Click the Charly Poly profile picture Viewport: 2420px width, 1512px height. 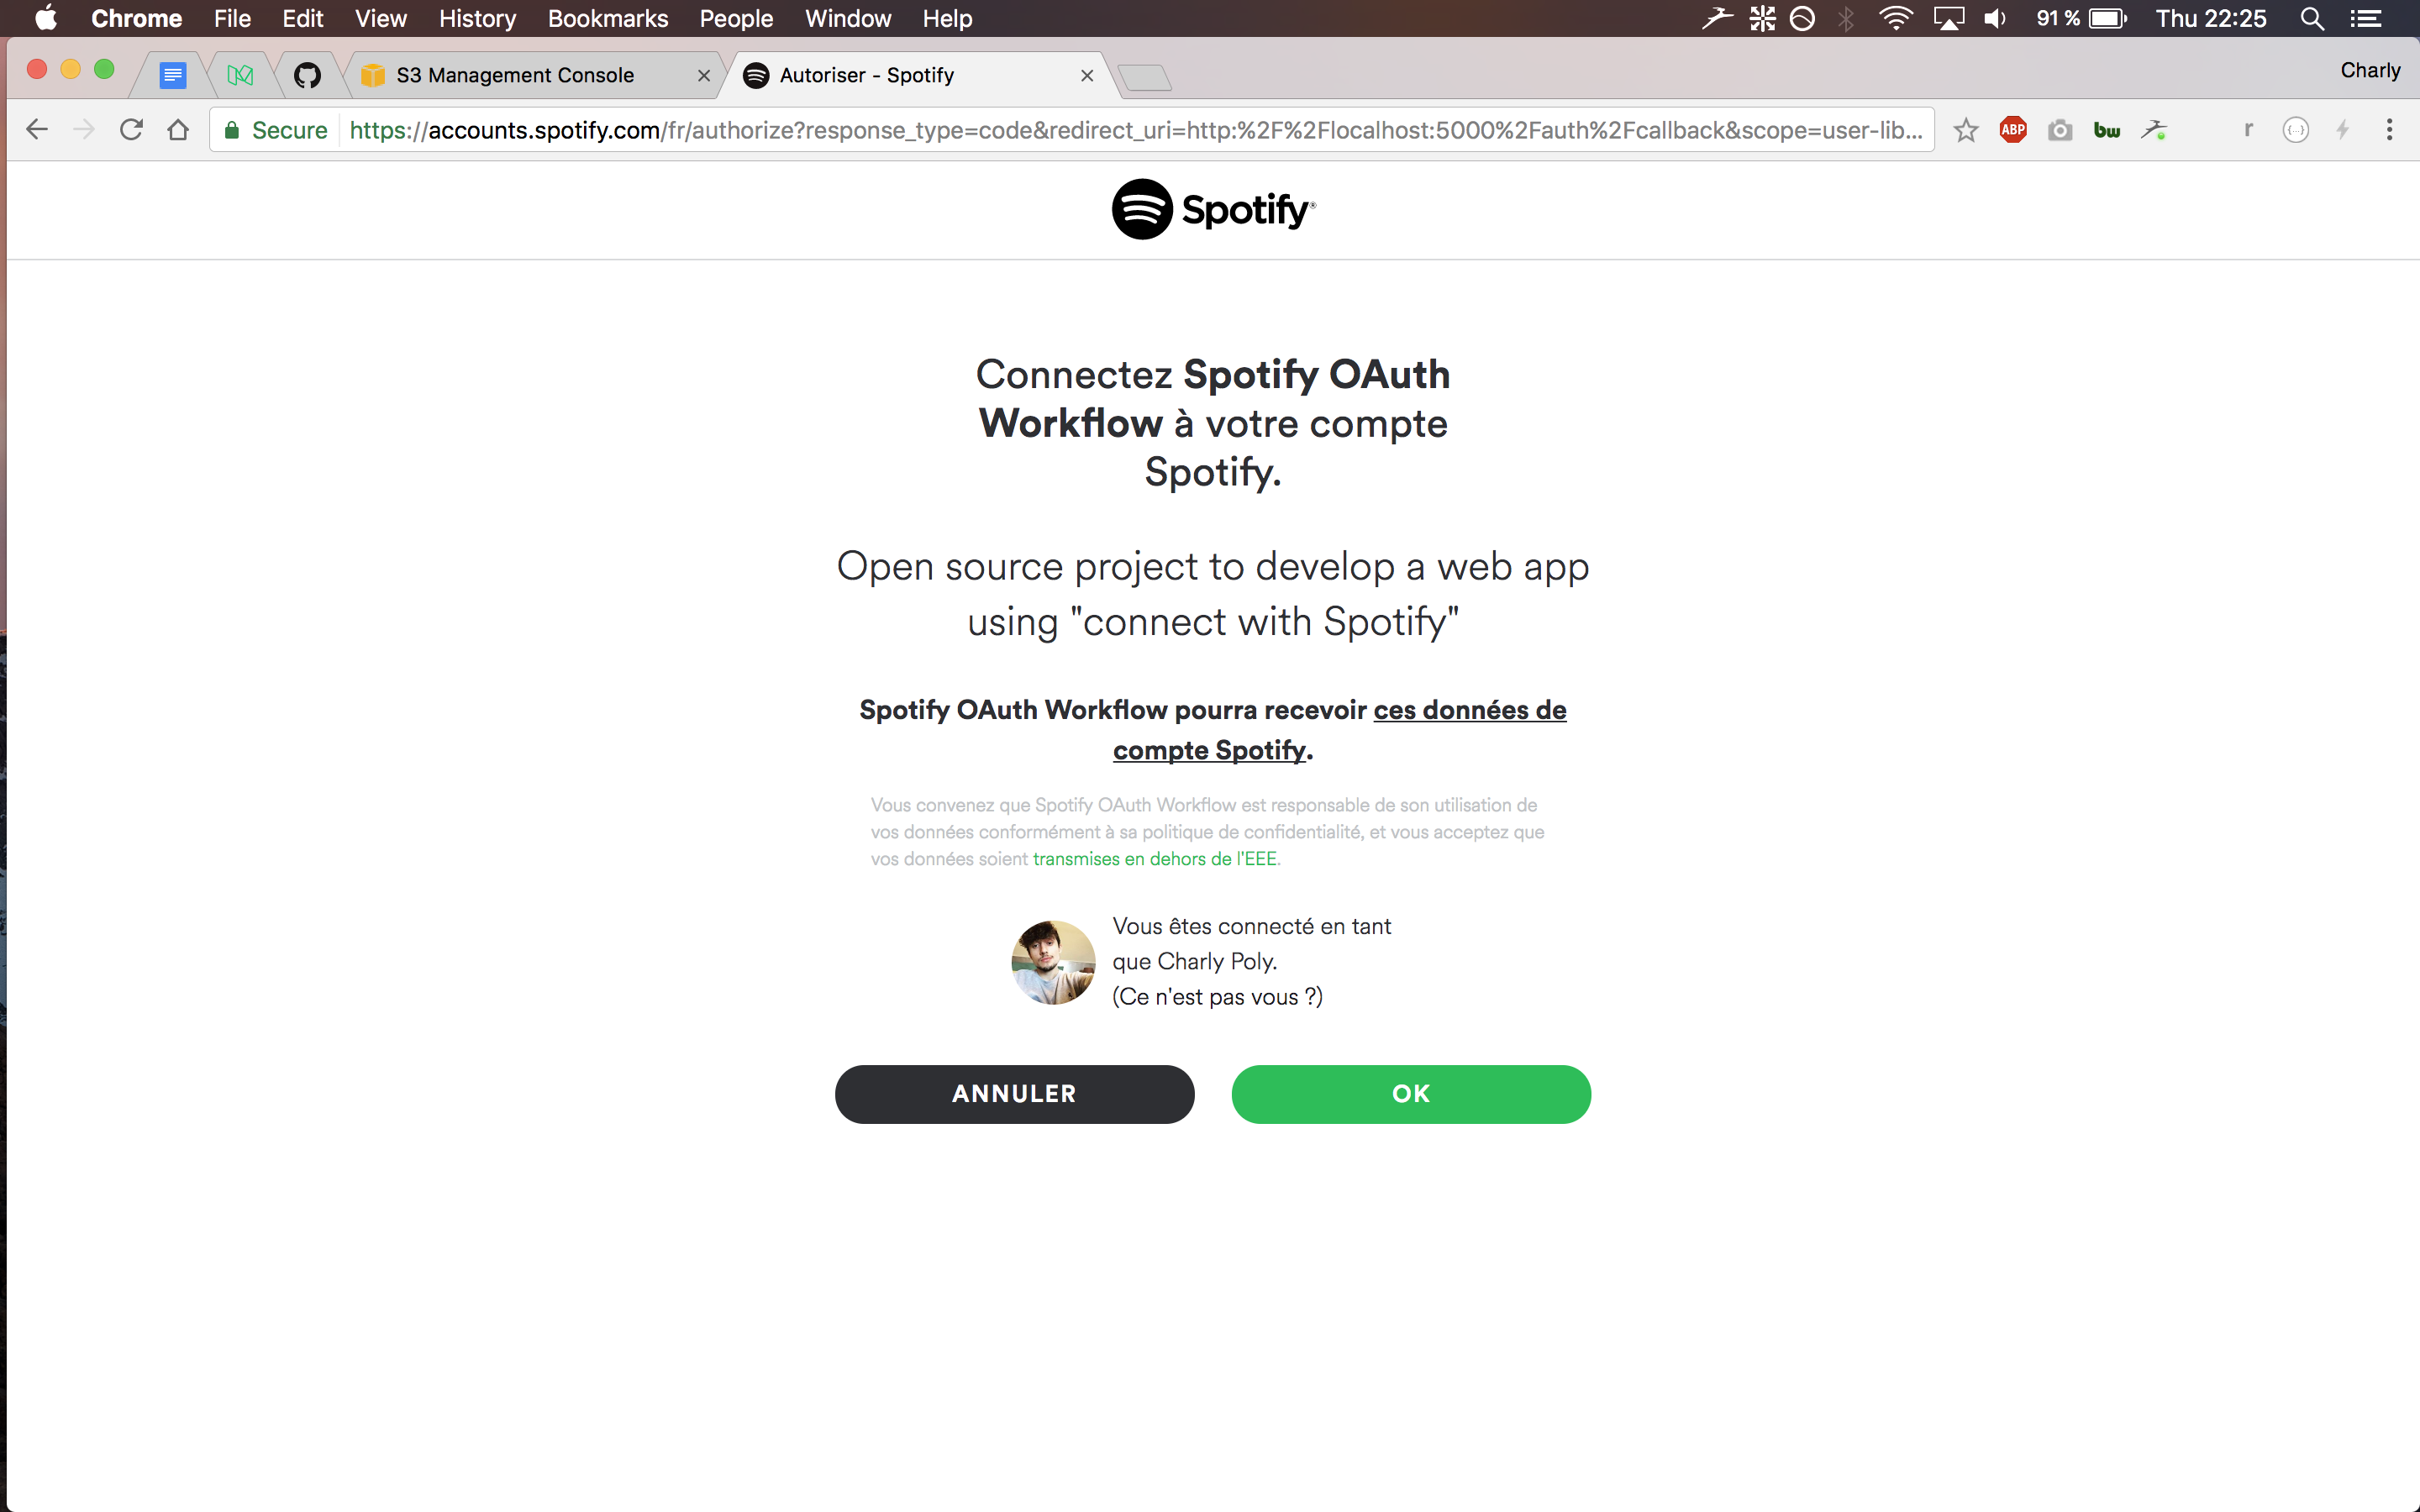tap(1053, 962)
